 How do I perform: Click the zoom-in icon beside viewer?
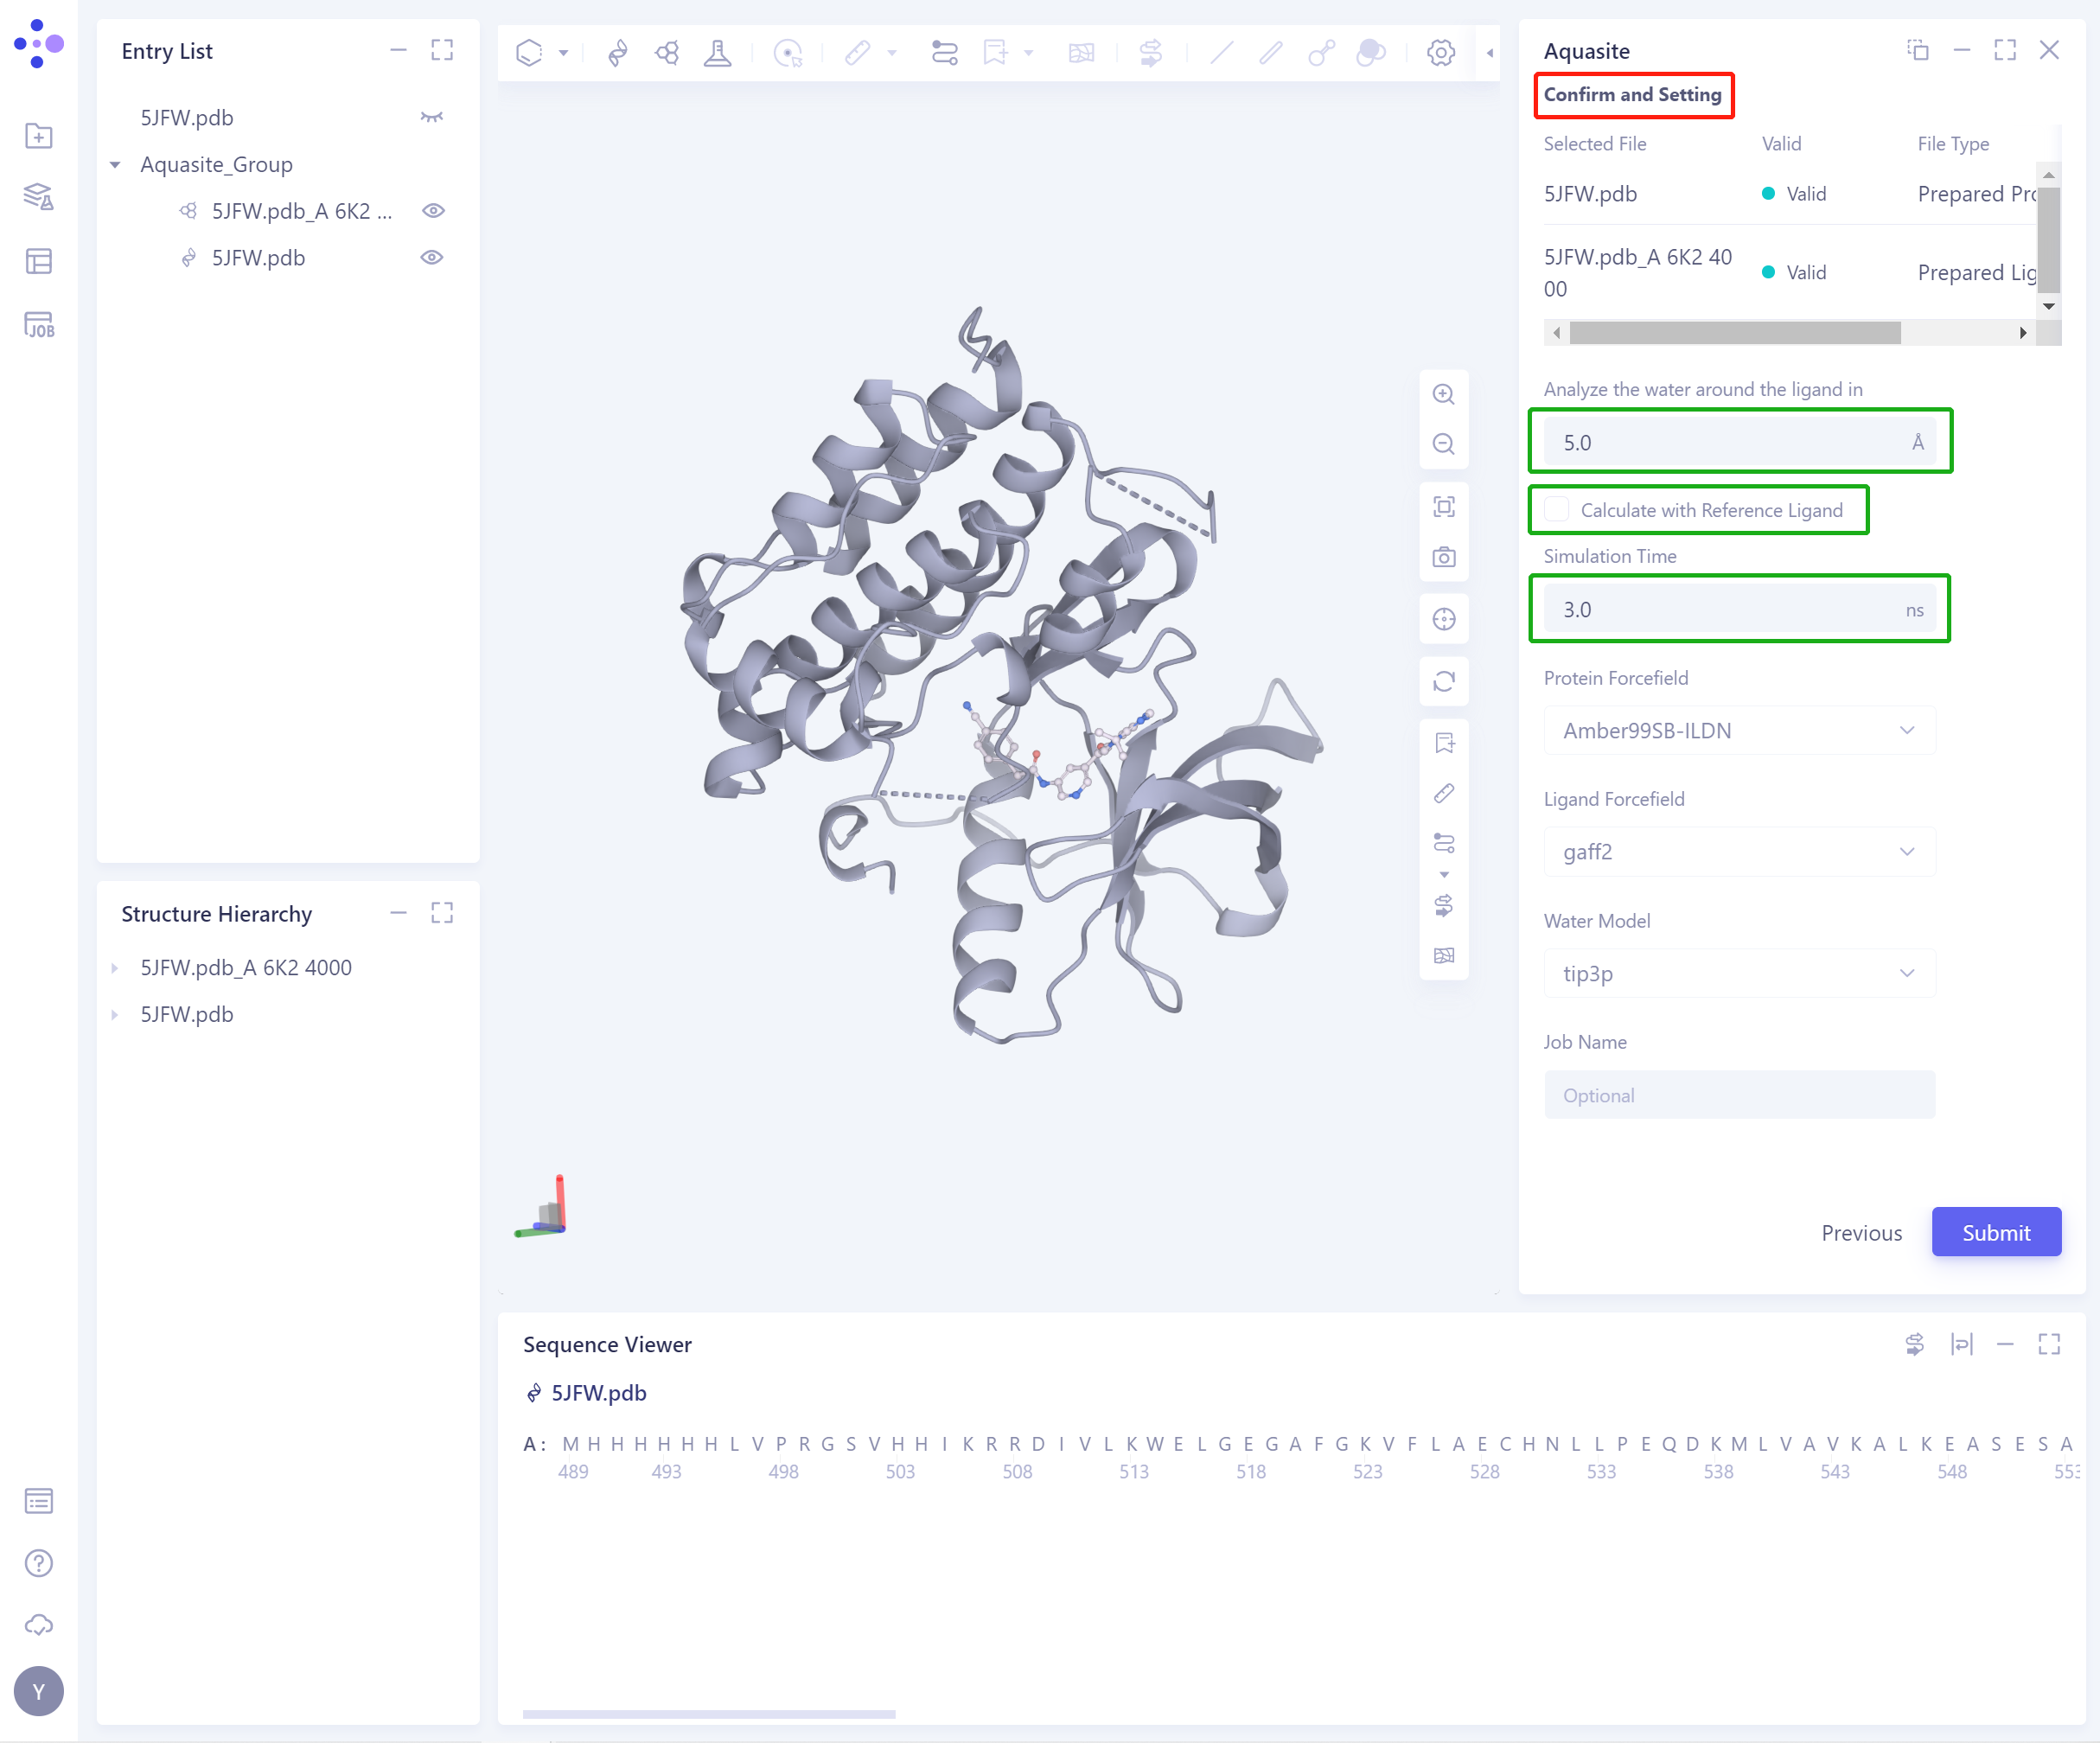(1443, 394)
